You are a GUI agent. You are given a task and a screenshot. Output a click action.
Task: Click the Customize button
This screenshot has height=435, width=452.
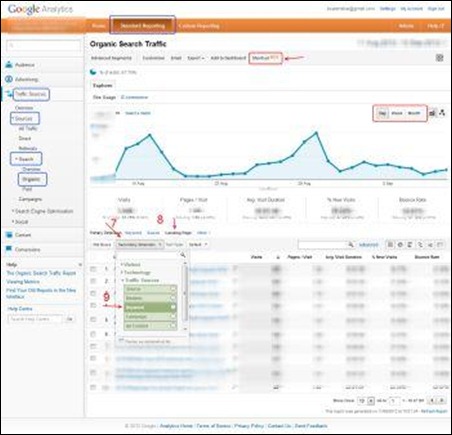153,58
